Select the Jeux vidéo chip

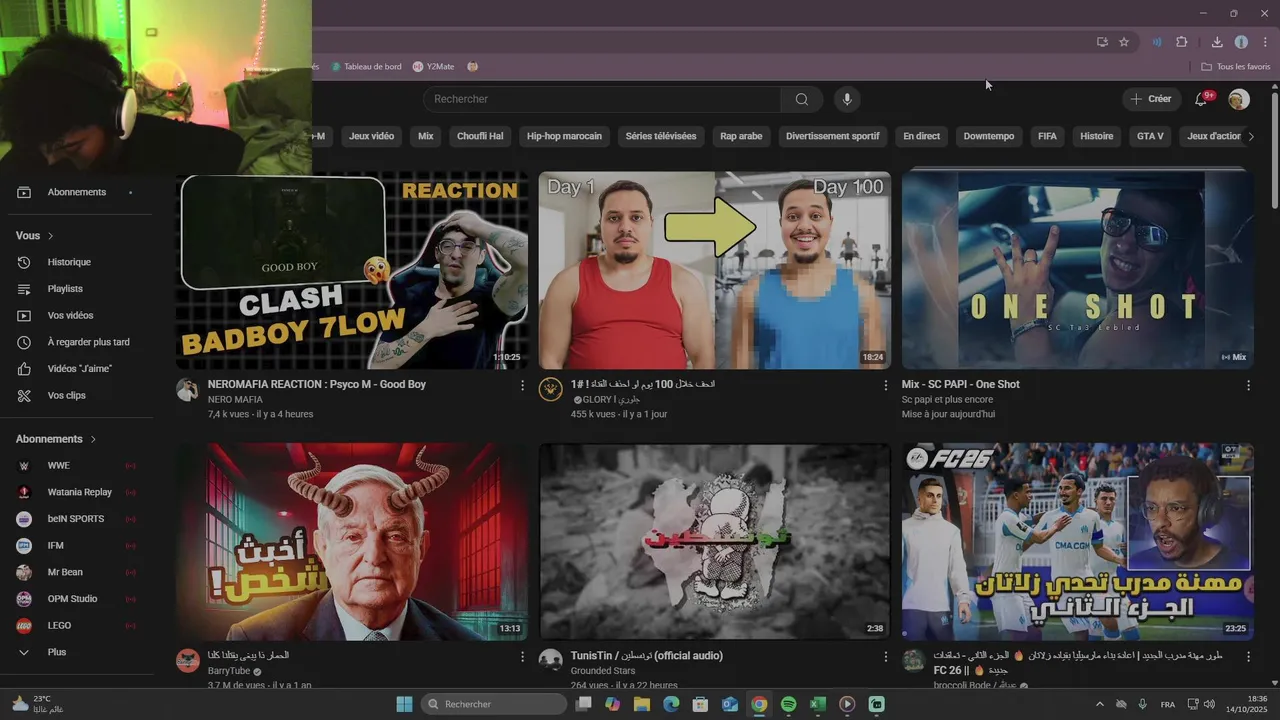[371, 136]
